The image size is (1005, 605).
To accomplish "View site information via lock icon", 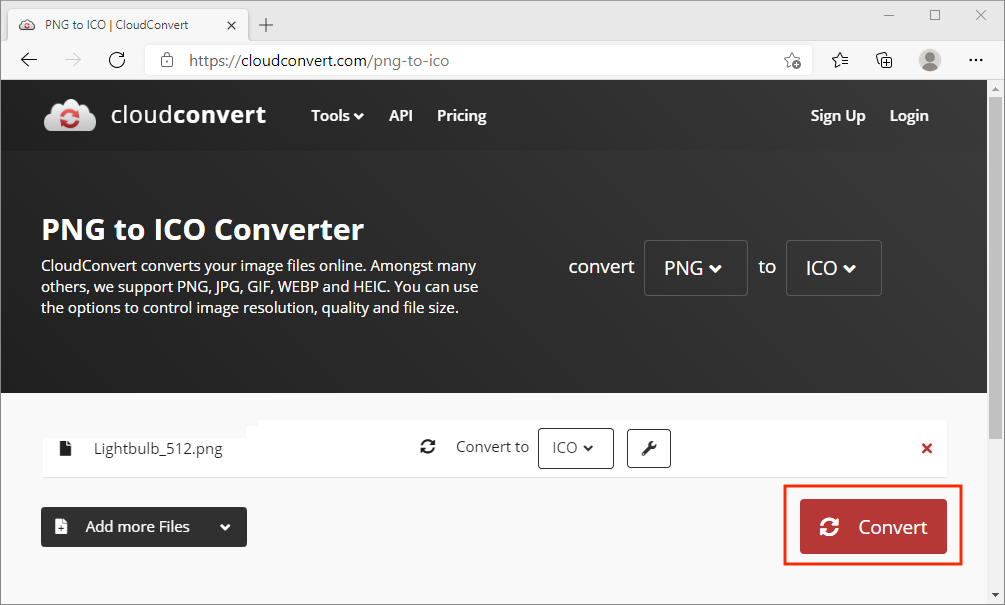I will [x=167, y=60].
